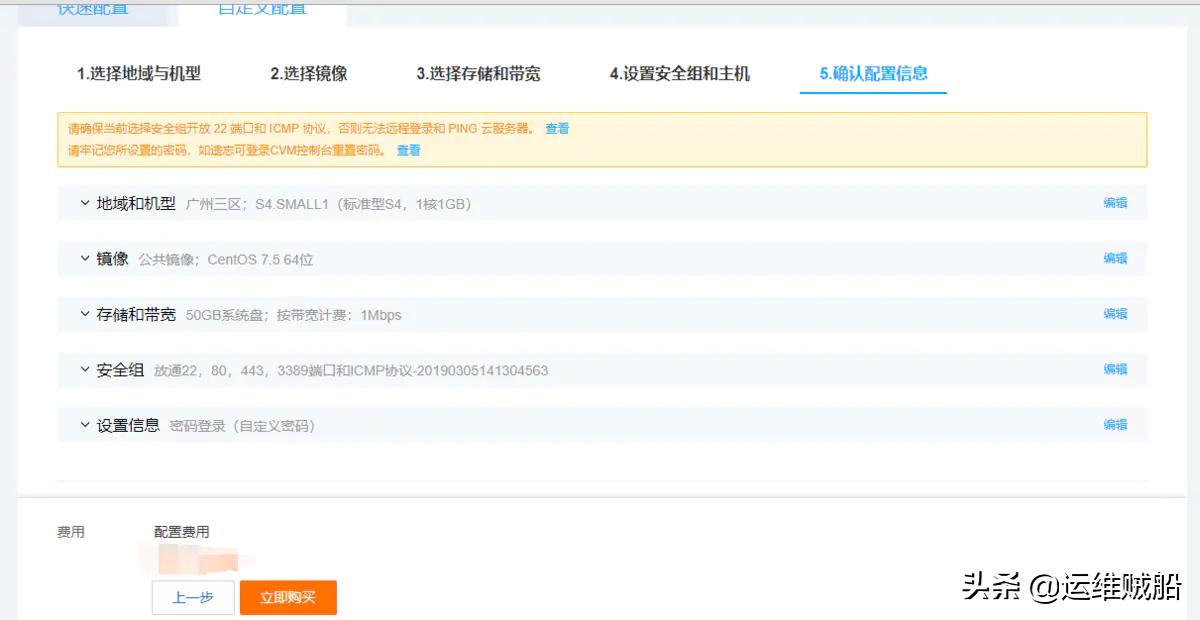点击上一步按钮返回

pyautogui.click(x=192, y=596)
